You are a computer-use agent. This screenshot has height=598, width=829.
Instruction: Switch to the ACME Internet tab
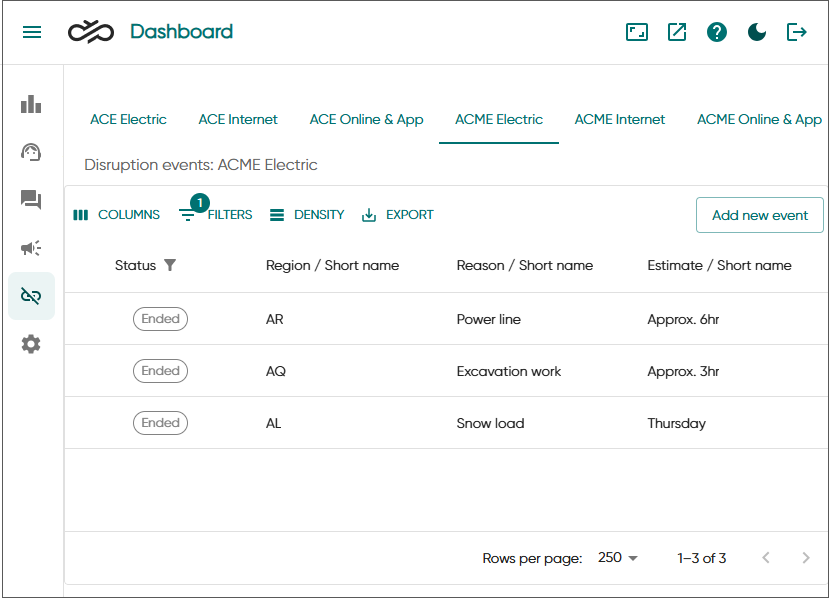pyautogui.click(x=619, y=119)
